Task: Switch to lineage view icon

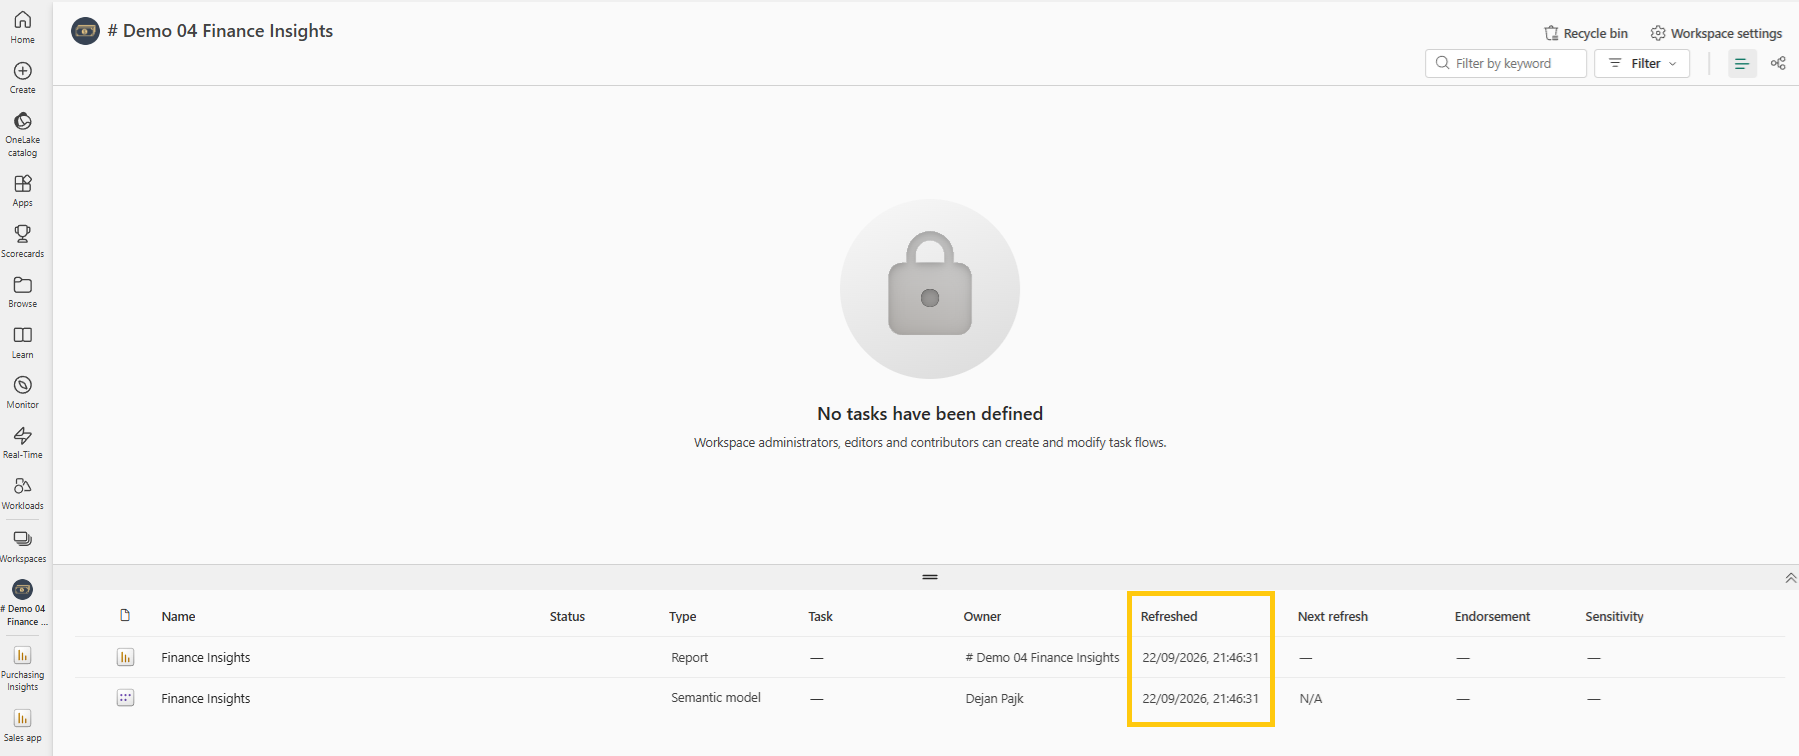Action: point(1778,63)
